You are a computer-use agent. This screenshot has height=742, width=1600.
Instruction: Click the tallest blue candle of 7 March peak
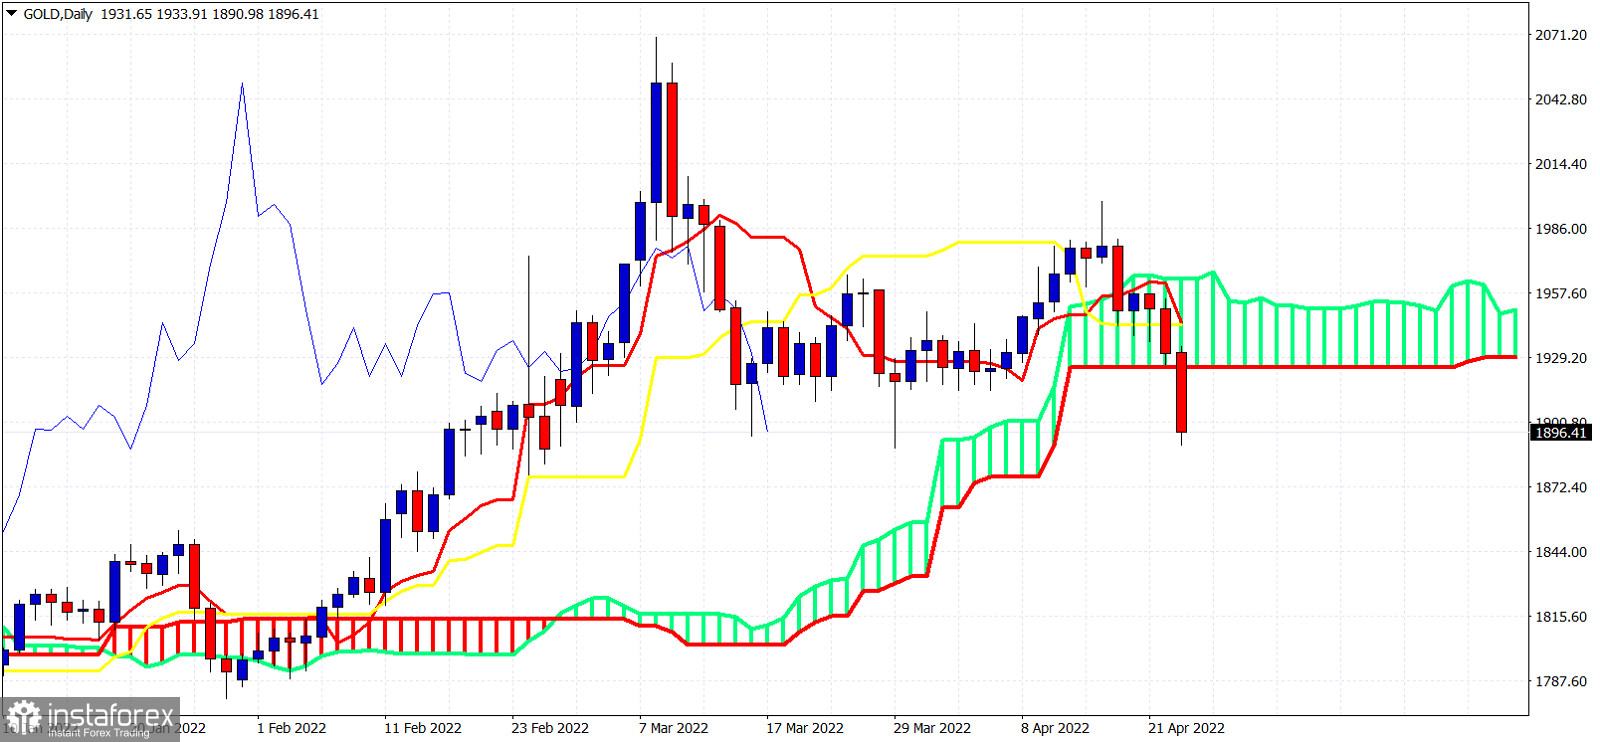point(656,143)
